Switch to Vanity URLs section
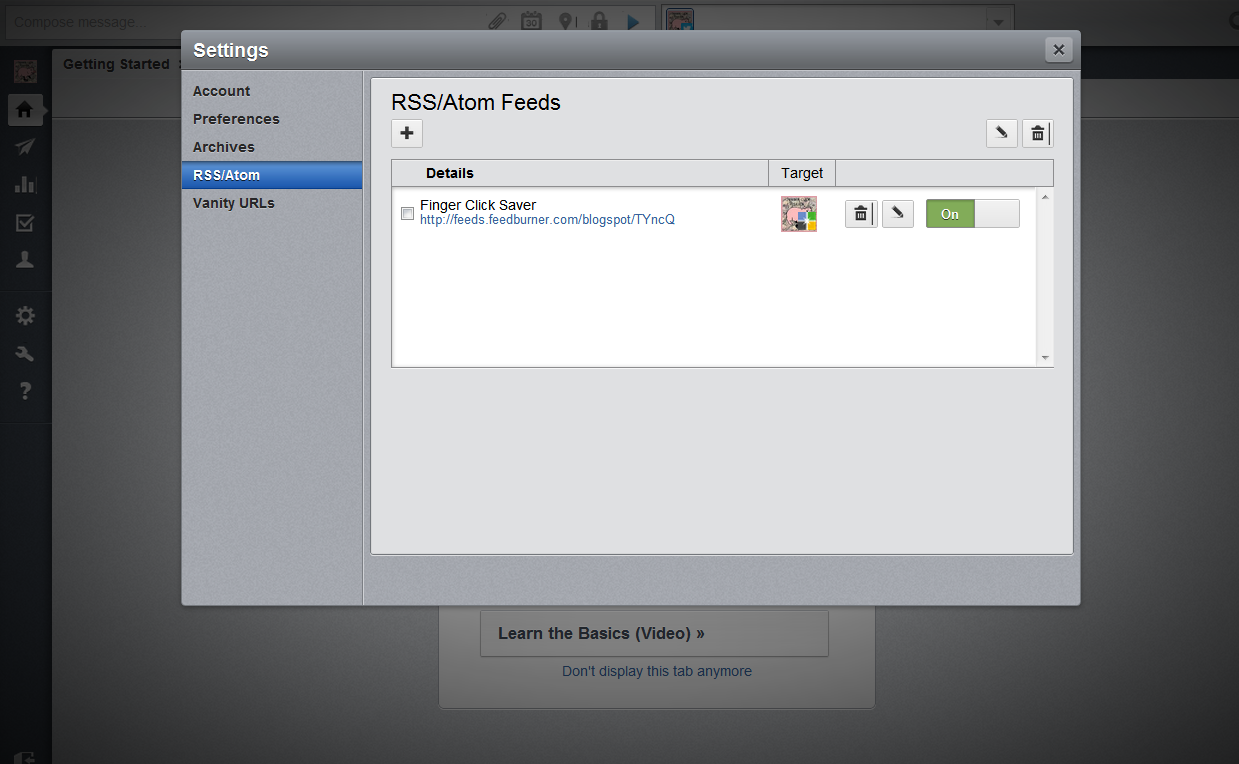 pyautogui.click(x=233, y=203)
